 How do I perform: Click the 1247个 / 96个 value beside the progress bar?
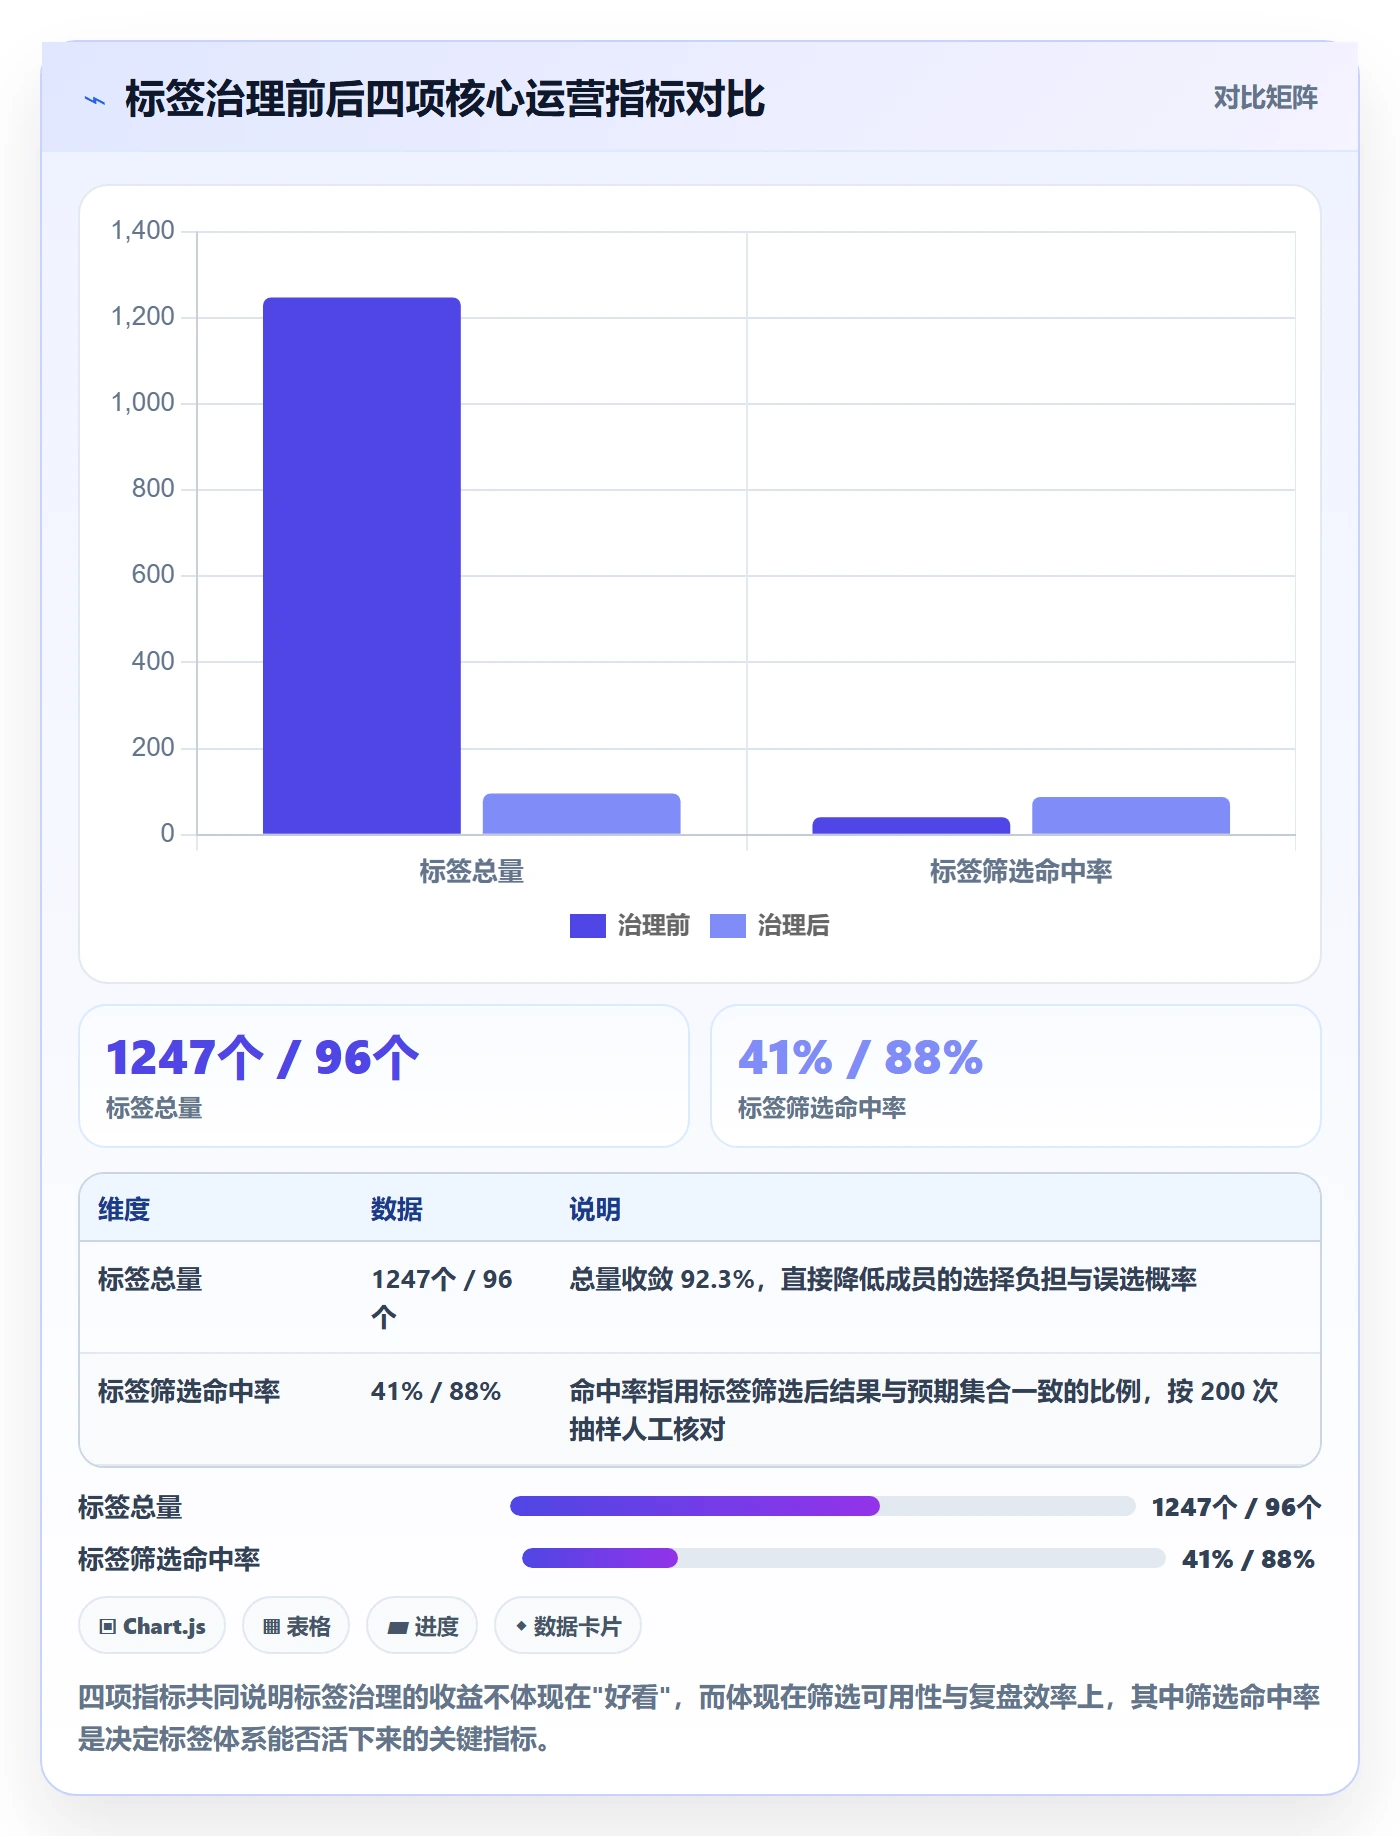point(1236,1507)
